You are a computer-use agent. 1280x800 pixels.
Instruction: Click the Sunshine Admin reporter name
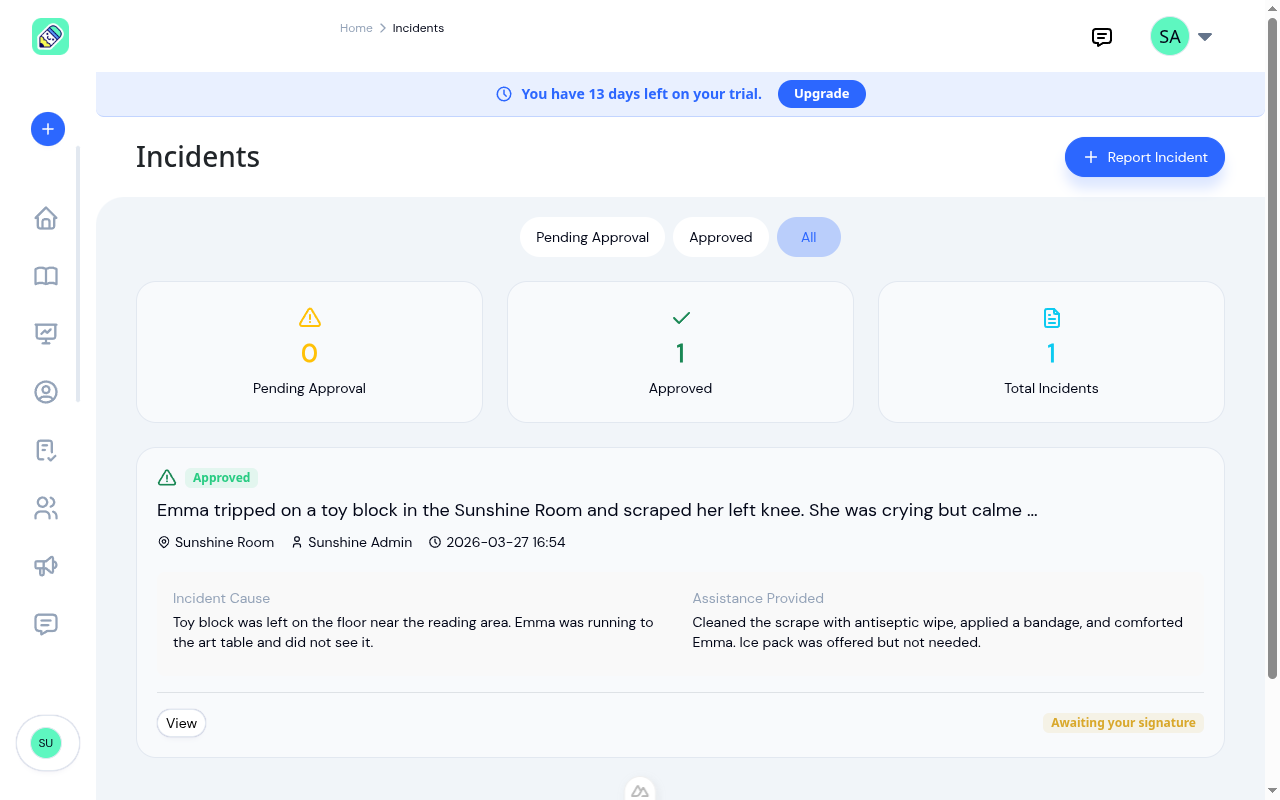[x=360, y=542]
